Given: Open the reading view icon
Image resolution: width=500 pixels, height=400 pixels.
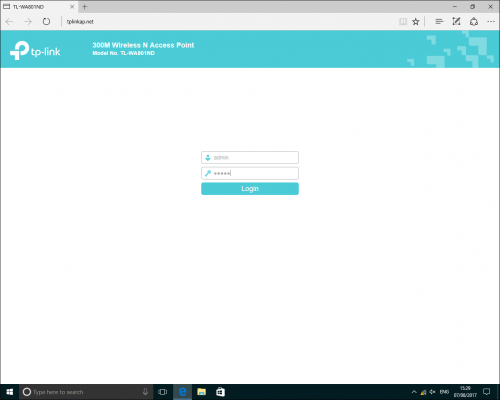Looking at the screenshot, I should (403, 22).
